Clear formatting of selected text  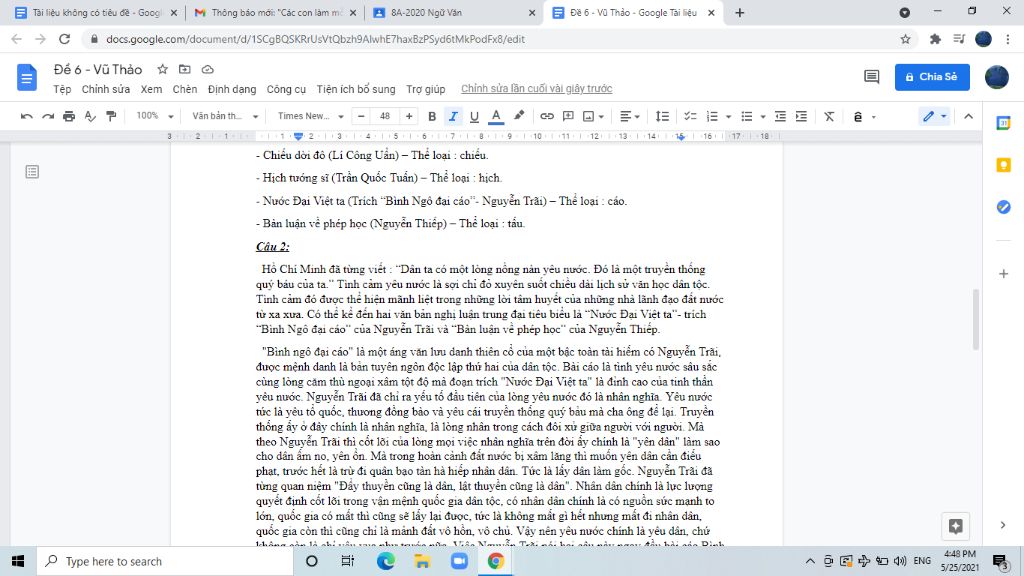click(x=829, y=116)
